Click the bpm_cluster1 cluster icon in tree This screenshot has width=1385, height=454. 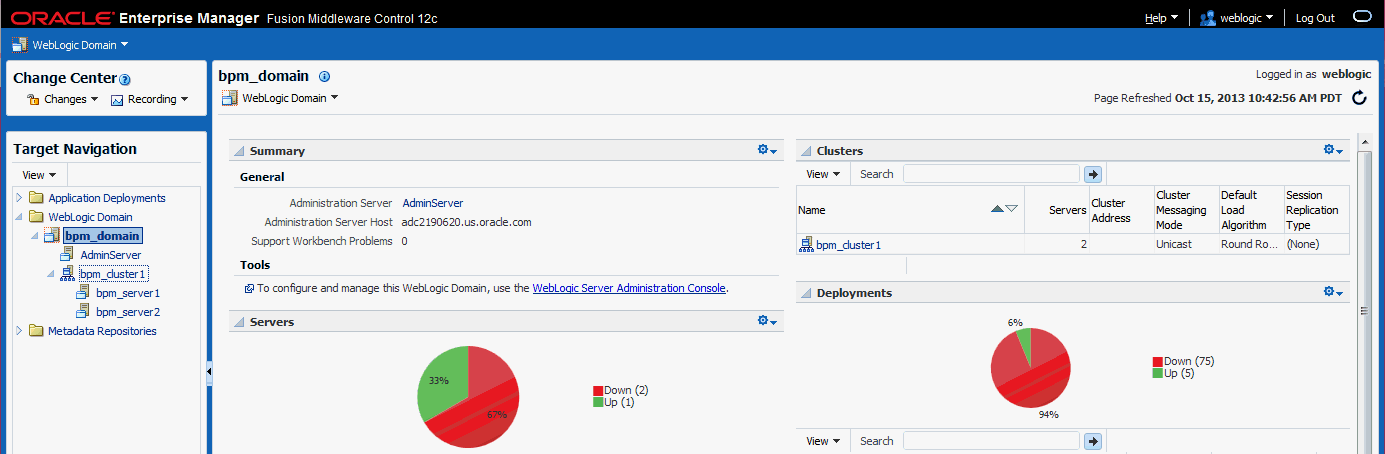tap(67, 274)
